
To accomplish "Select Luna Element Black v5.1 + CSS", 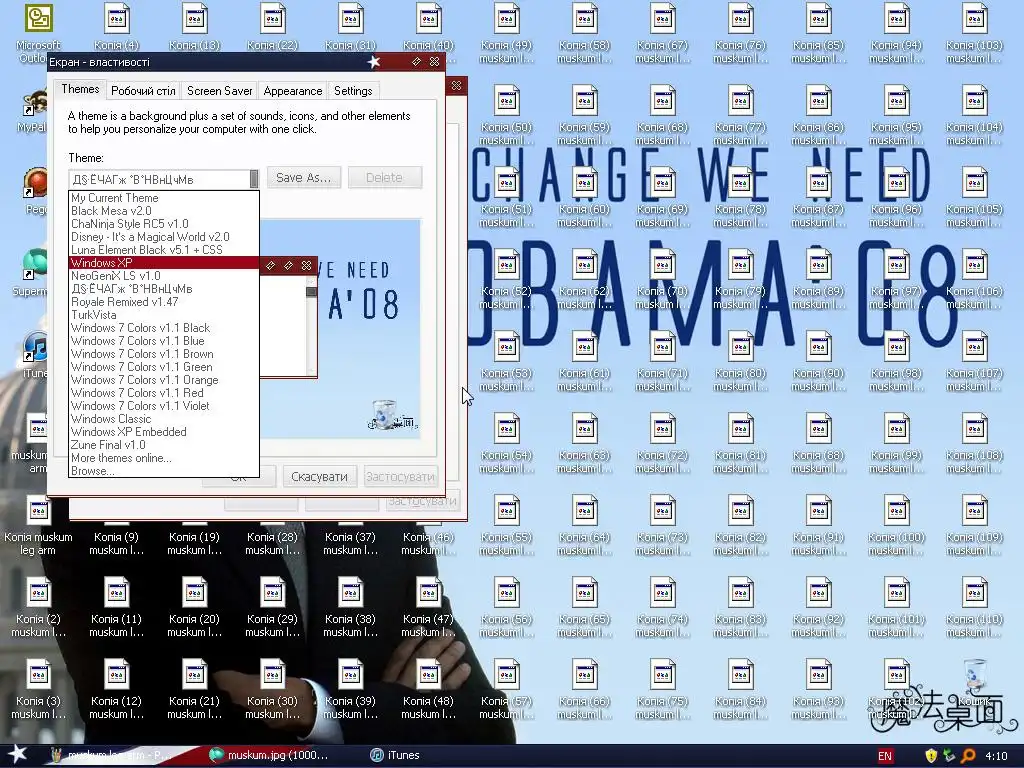I will coord(164,250).
